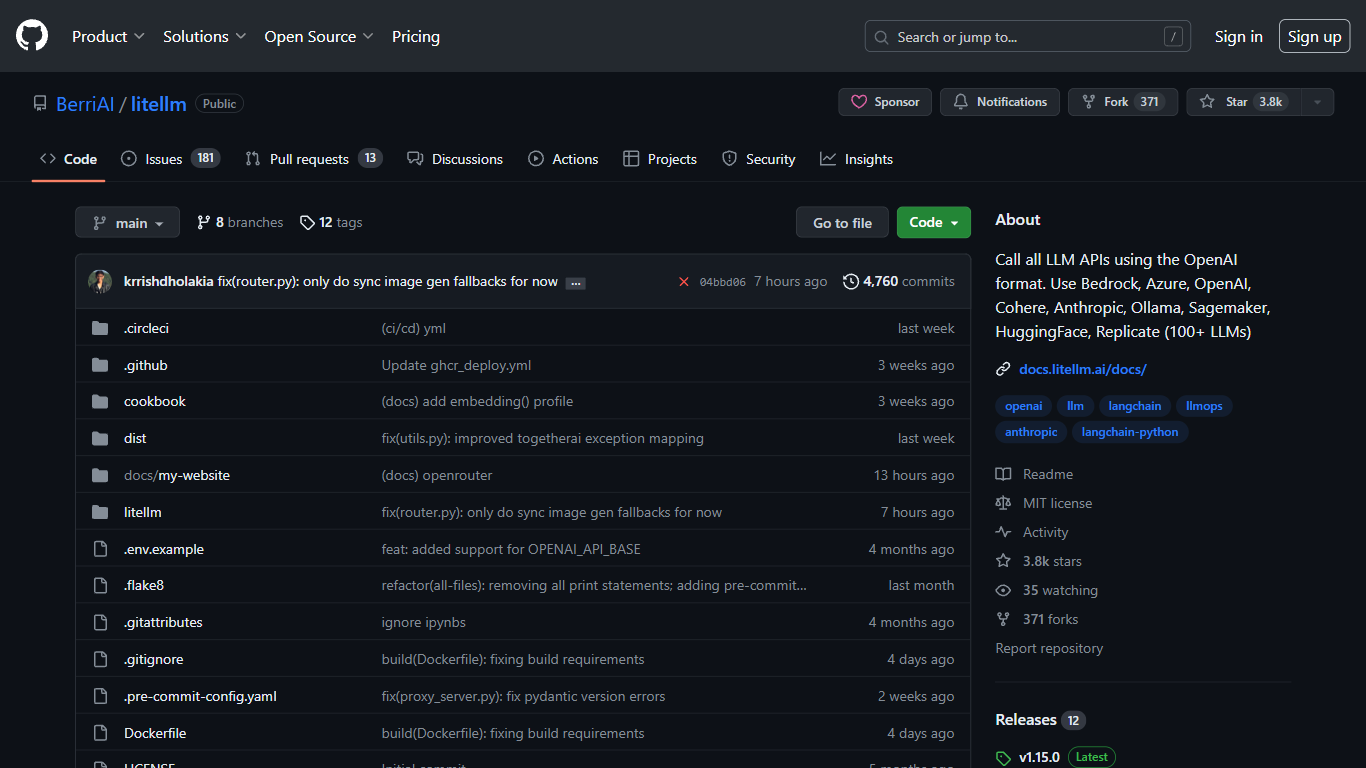The width and height of the screenshot is (1366, 768).
Task: Focus the Search or jump to field
Action: (1028, 37)
